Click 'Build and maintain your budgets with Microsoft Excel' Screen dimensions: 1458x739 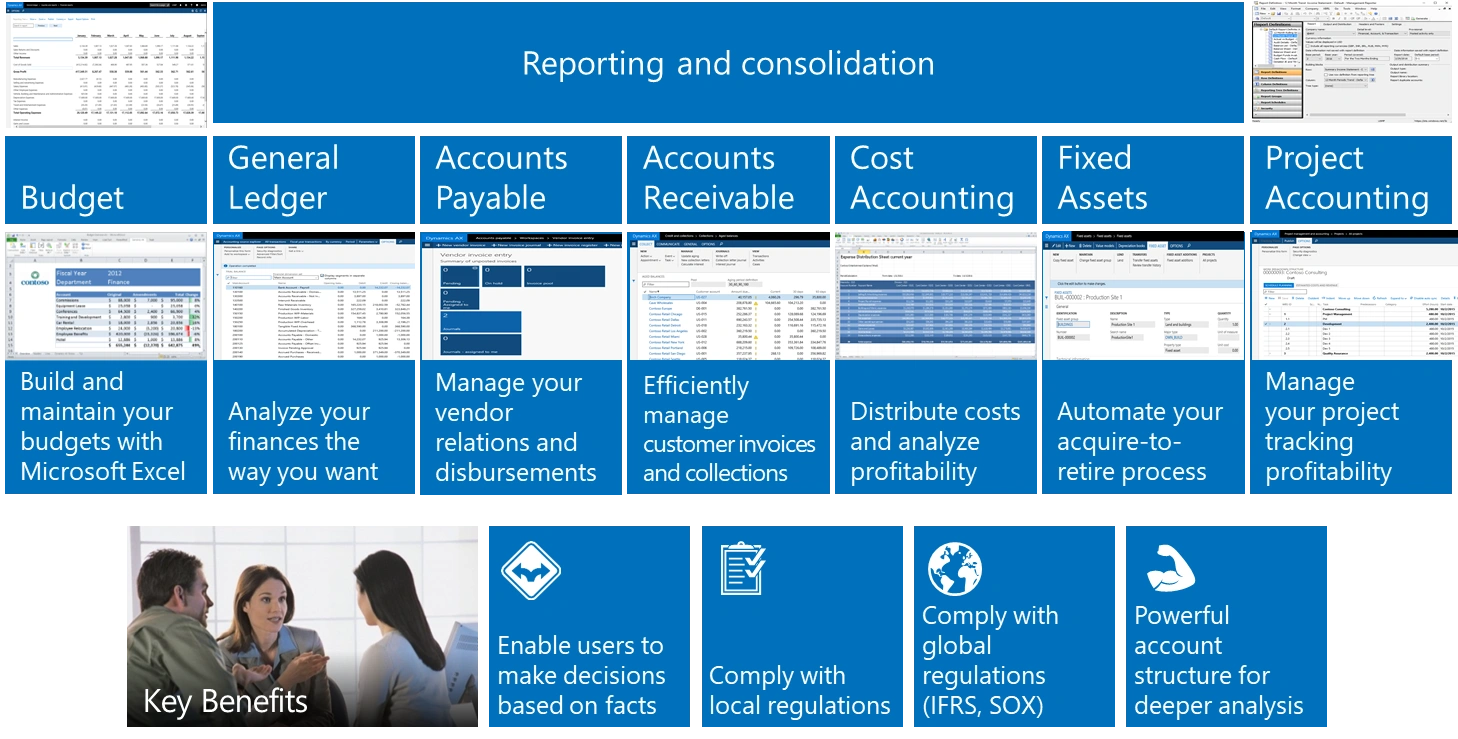tap(103, 427)
